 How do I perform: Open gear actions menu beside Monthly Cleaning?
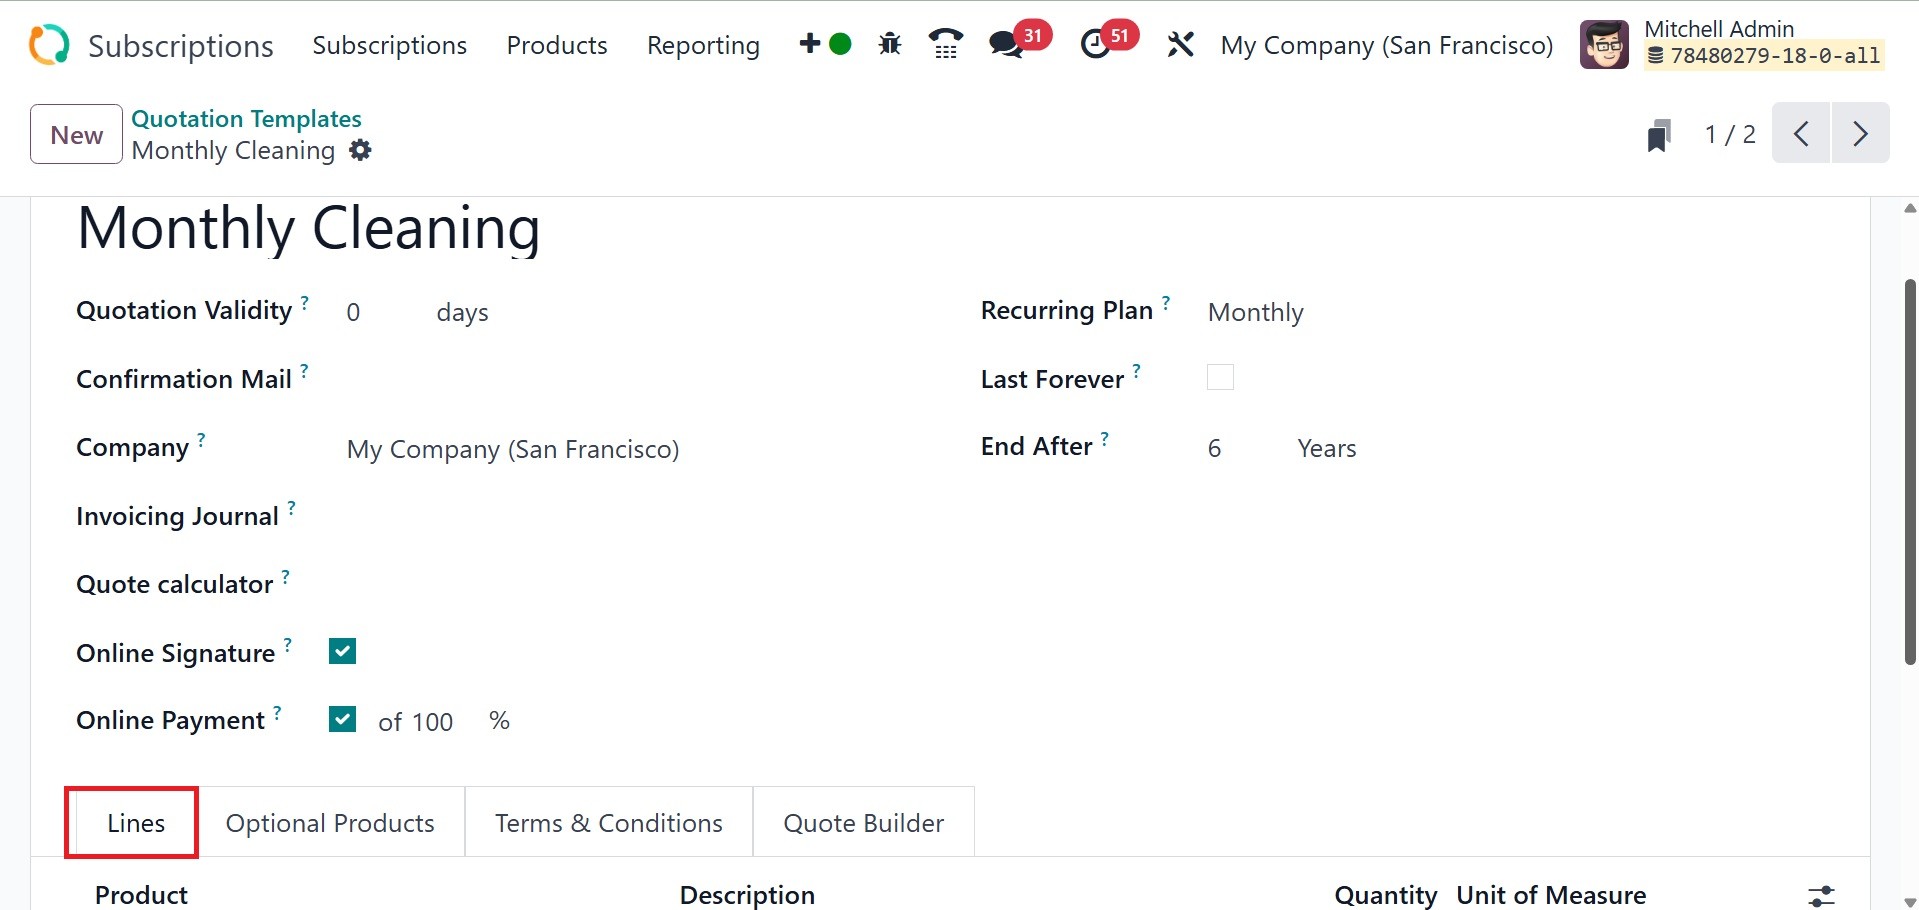pos(360,151)
